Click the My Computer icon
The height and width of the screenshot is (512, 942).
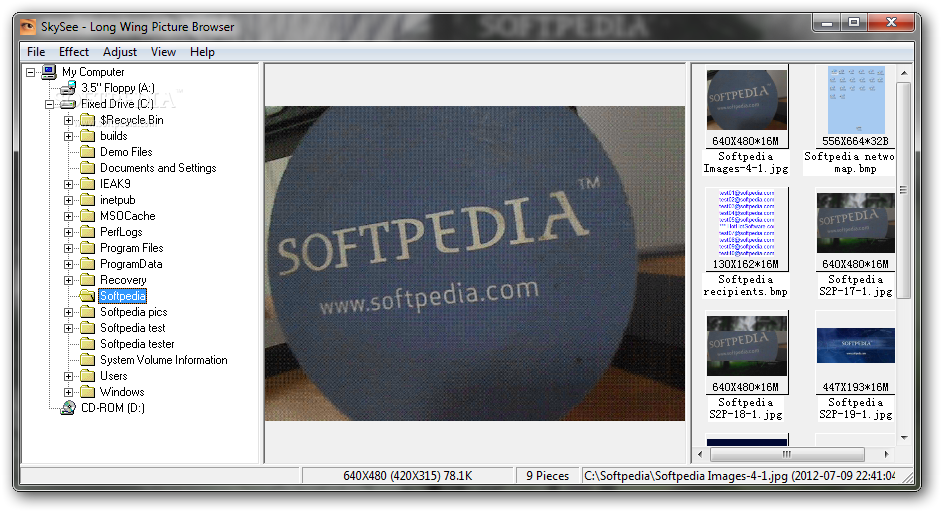click(49, 72)
